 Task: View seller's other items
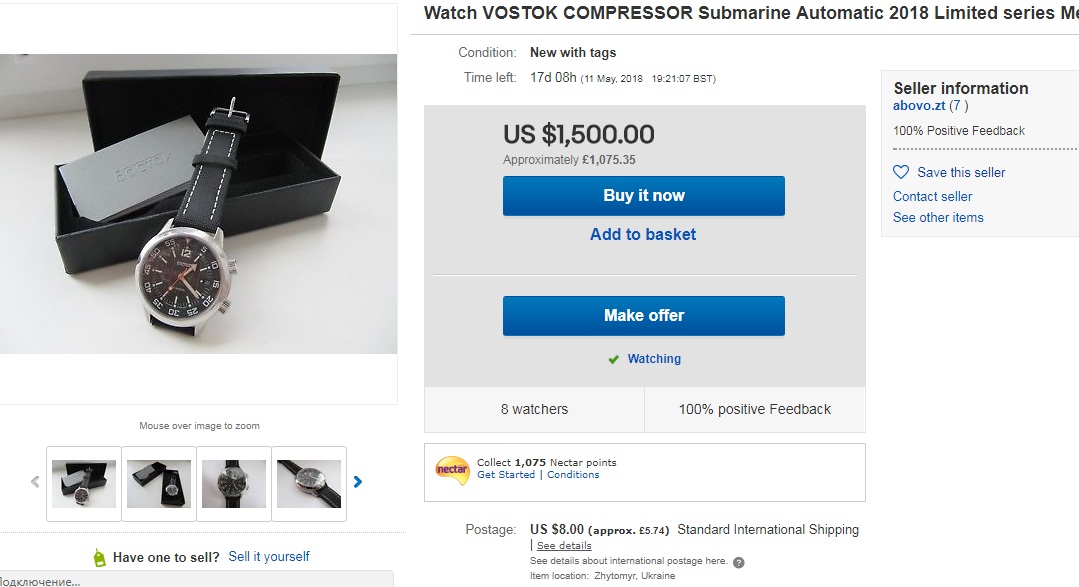click(938, 217)
